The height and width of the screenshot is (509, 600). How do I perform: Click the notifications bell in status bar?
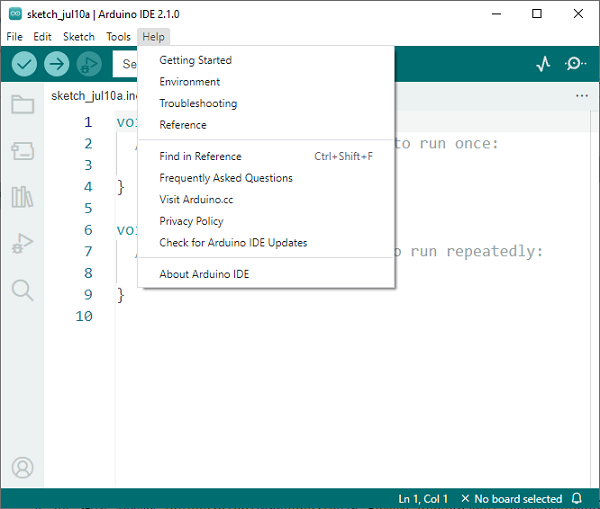577,498
